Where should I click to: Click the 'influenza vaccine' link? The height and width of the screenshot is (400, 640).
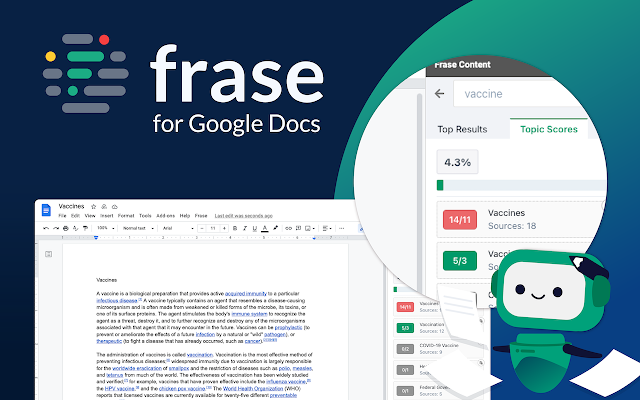tap(286, 382)
